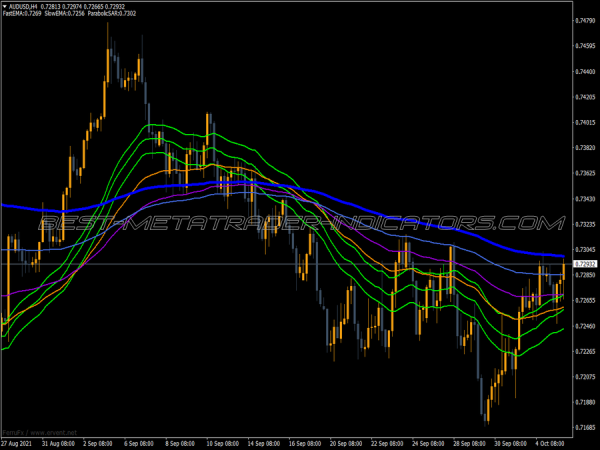Image resolution: width=600 pixels, height=450 pixels.
Task: Click the 14 Sep 08:00 time label
Action: coord(264,444)
